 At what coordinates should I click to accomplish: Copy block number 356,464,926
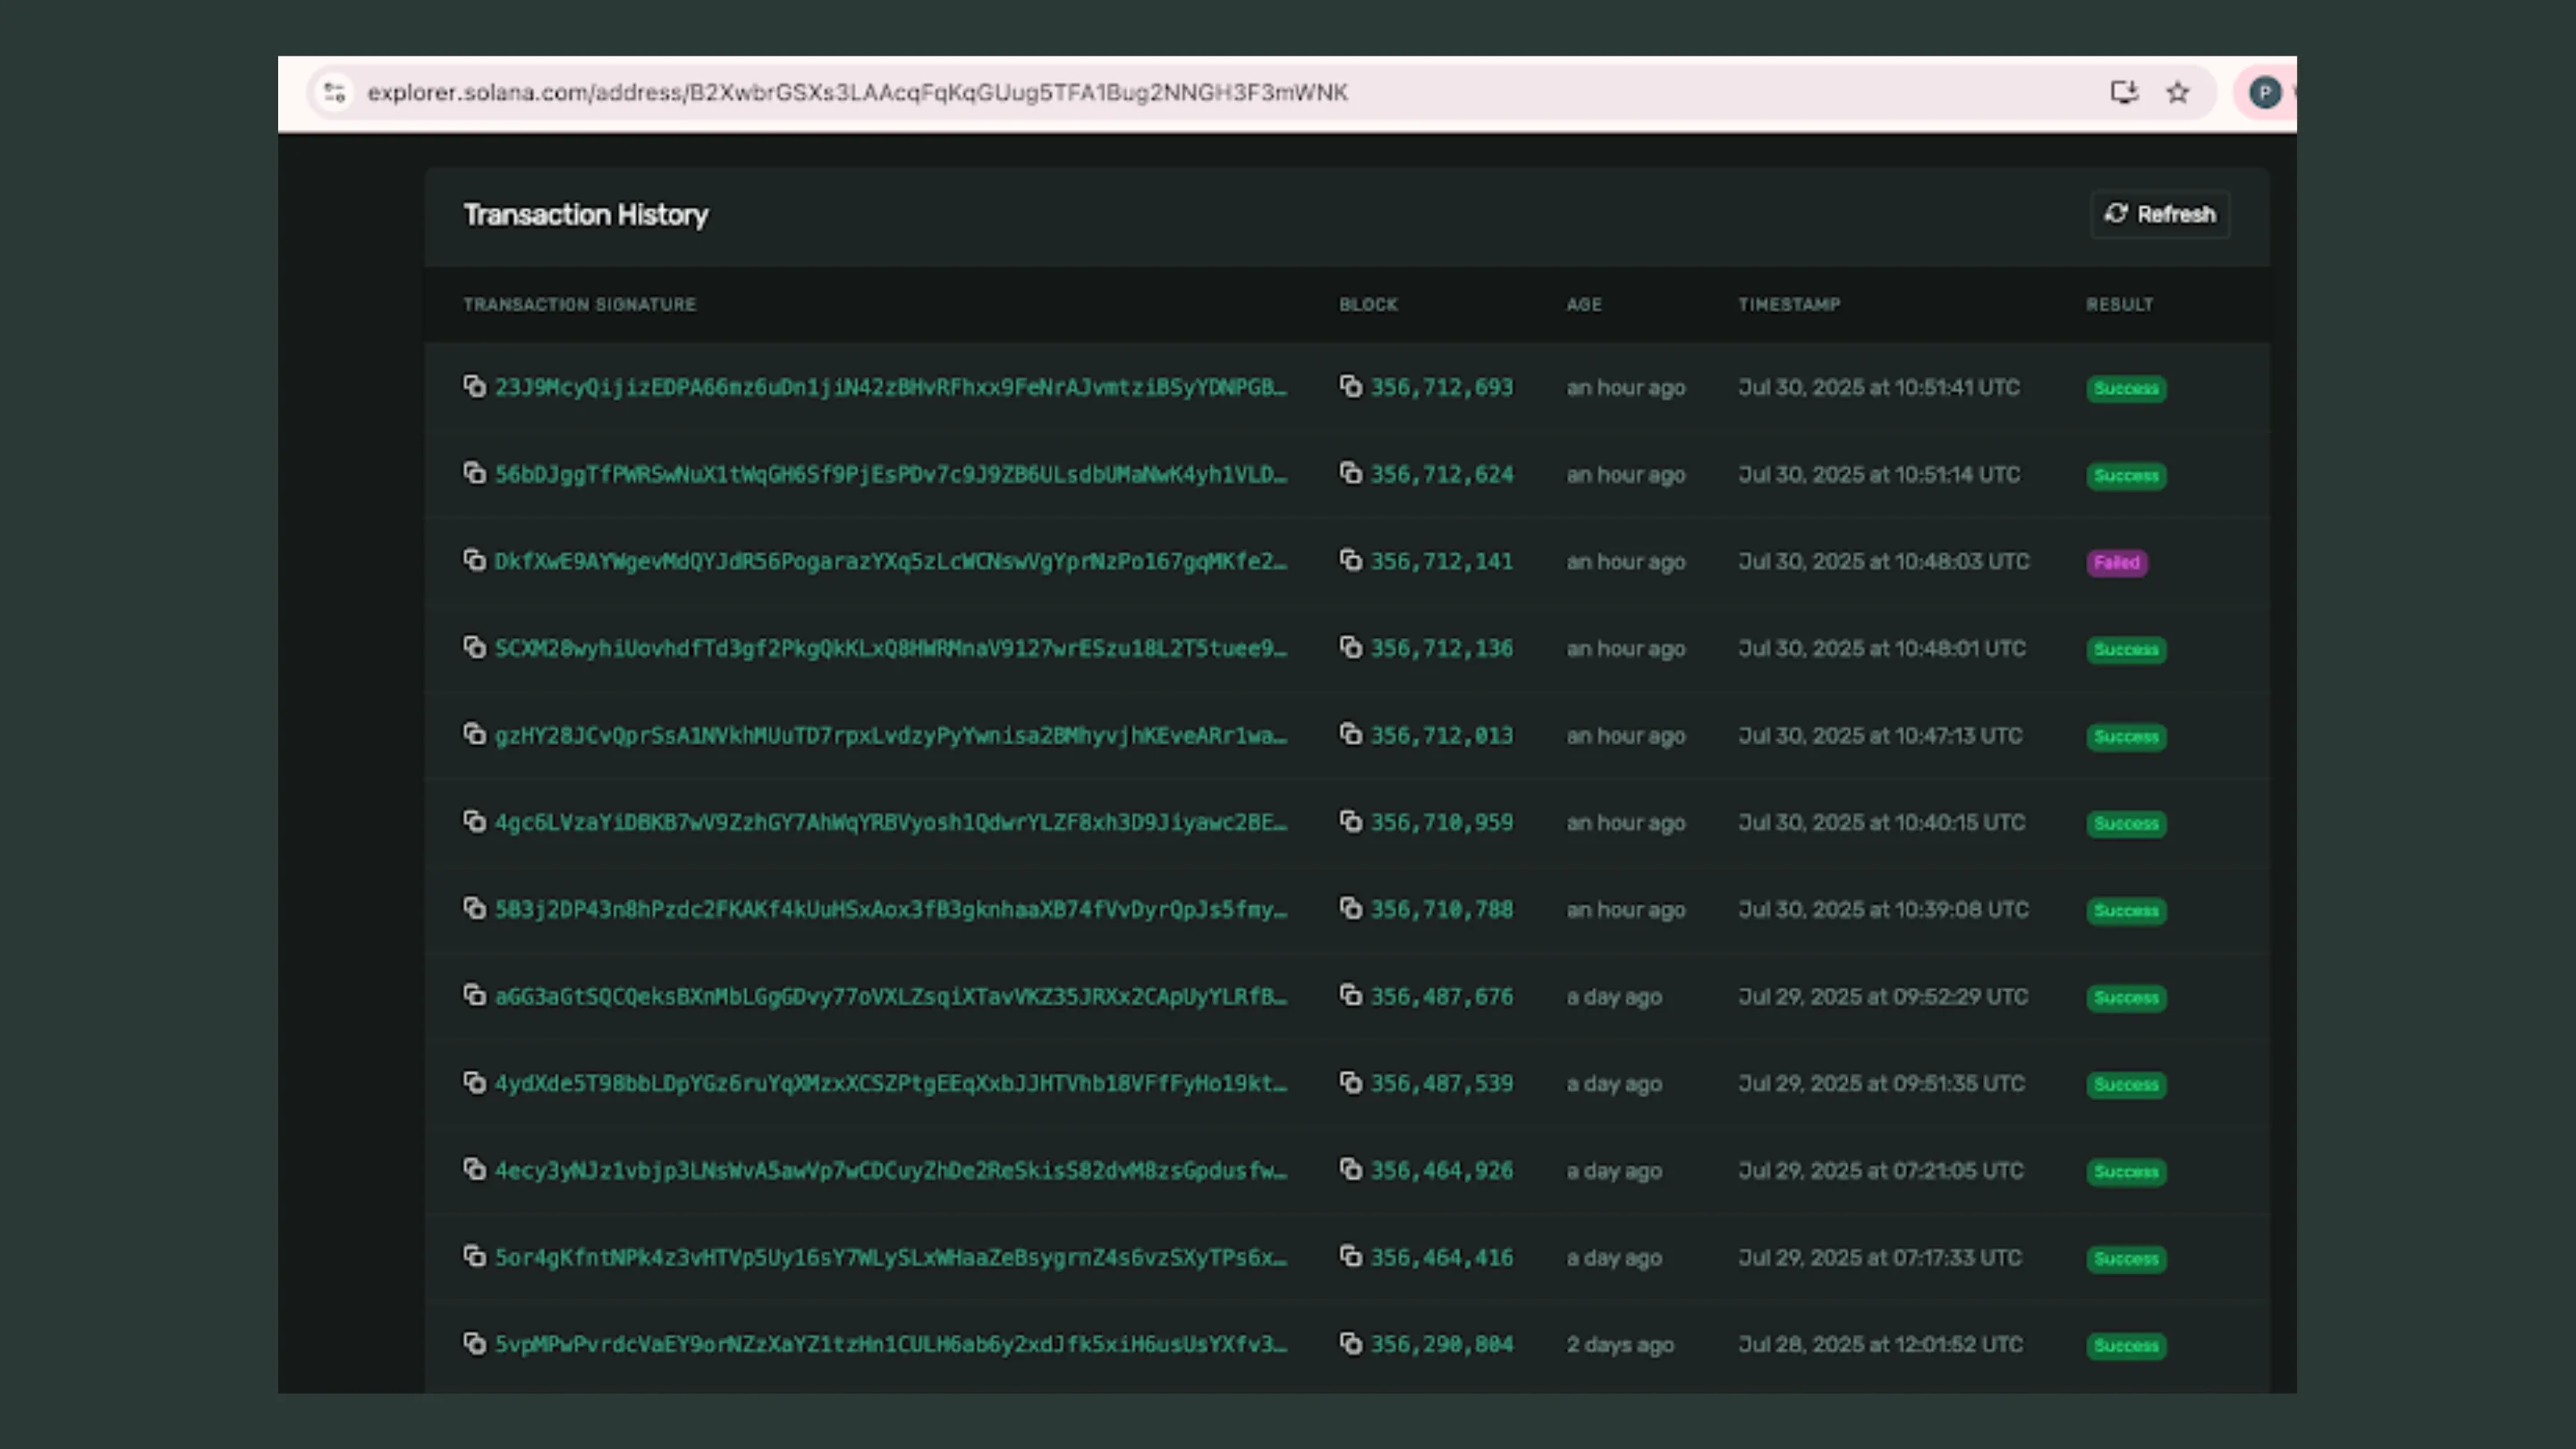click(x=1351, y=1169)
